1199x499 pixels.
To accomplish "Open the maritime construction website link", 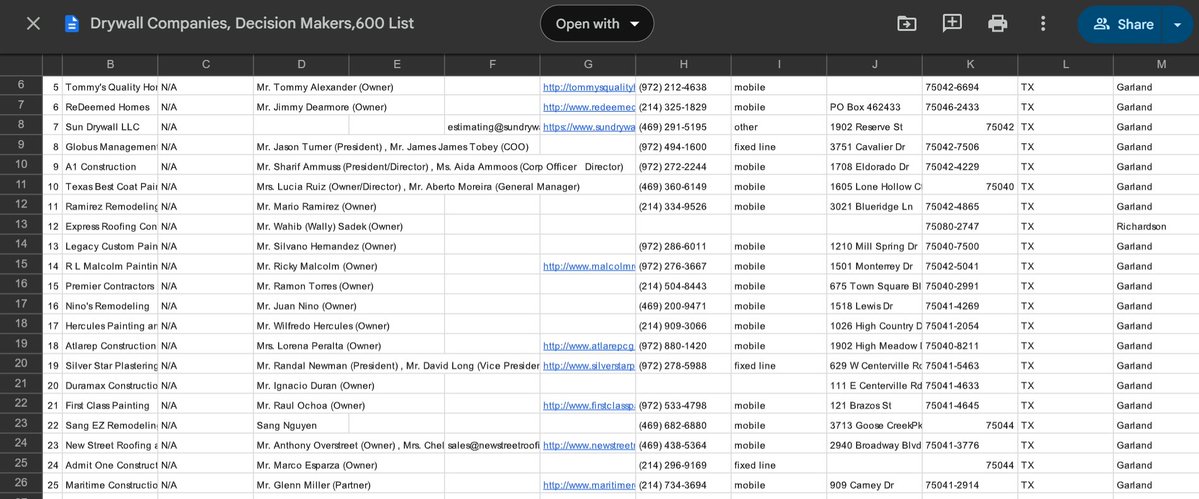I will 589,484.
